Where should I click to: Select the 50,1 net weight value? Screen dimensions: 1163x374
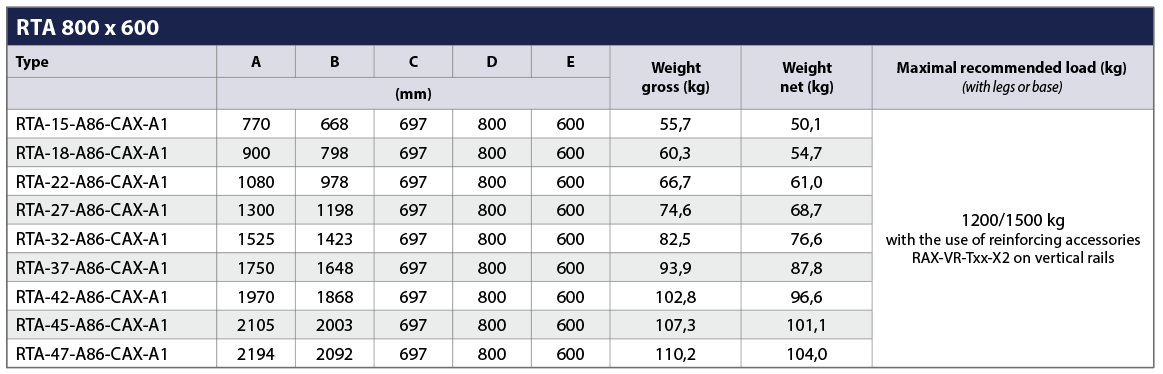coord(806,125)
